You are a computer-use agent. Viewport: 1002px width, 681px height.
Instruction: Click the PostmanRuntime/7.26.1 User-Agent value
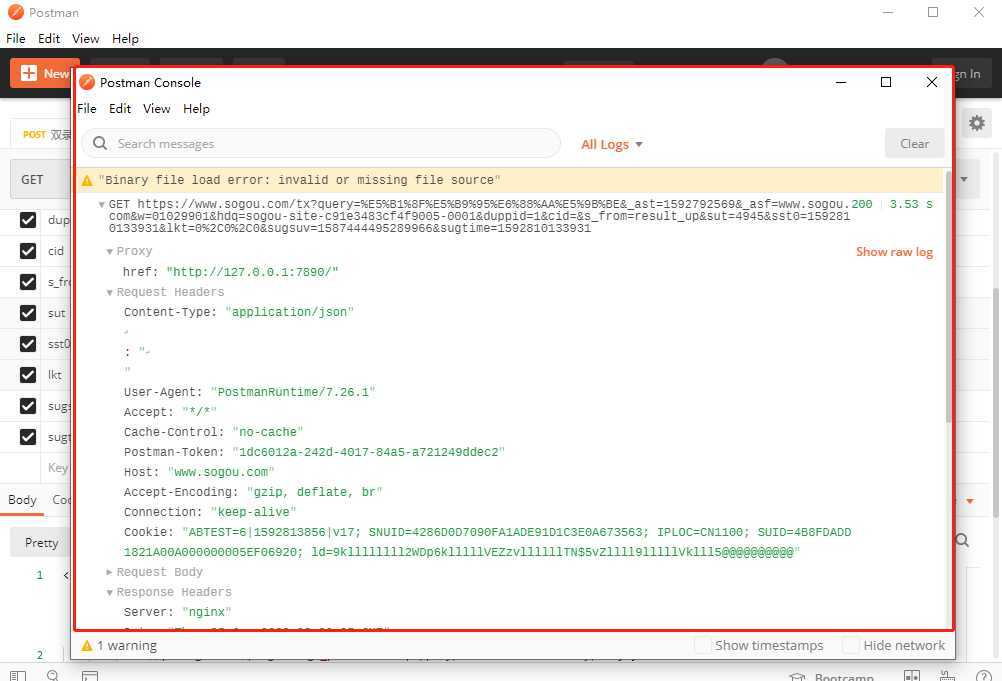[x=293, y=392]
